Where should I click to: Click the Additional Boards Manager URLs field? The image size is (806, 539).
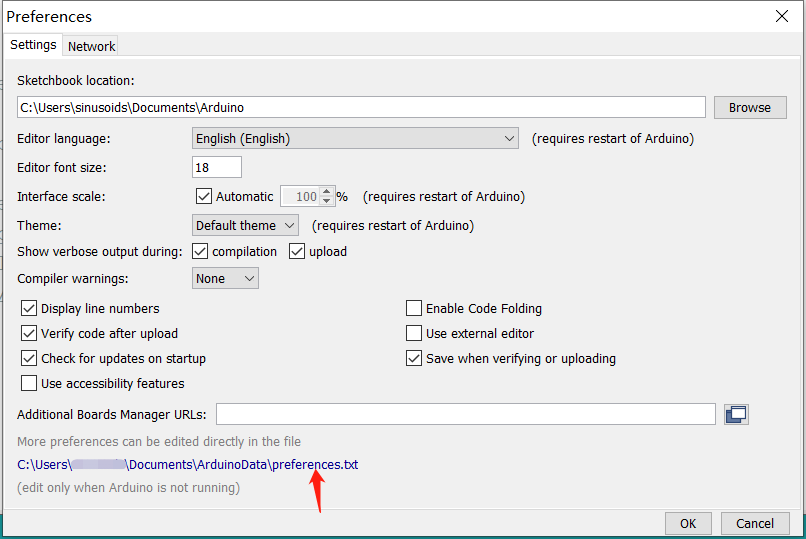tap(466, 414)
